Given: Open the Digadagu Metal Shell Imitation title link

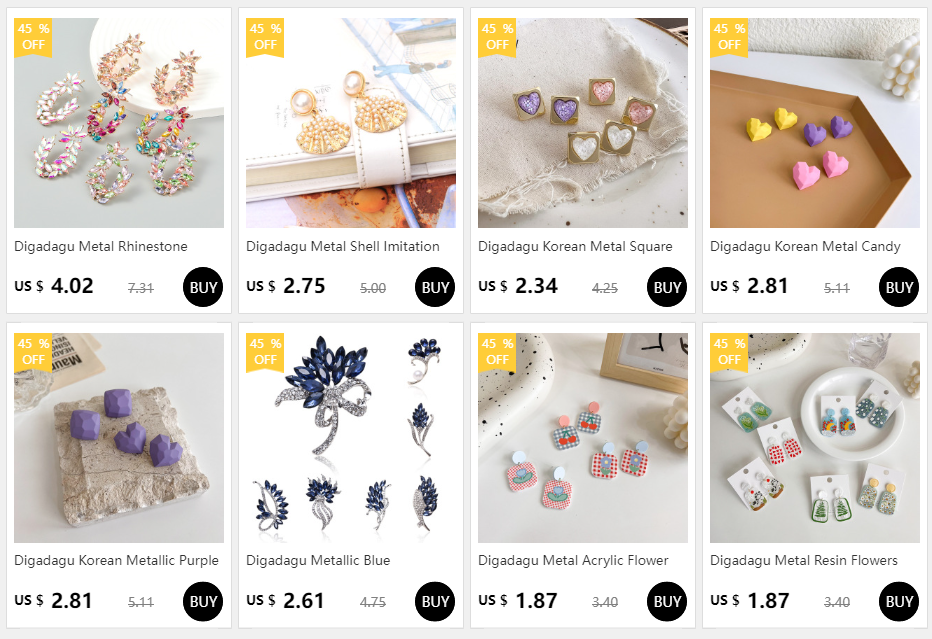Looking at the screenshot, I should [343, 246].
